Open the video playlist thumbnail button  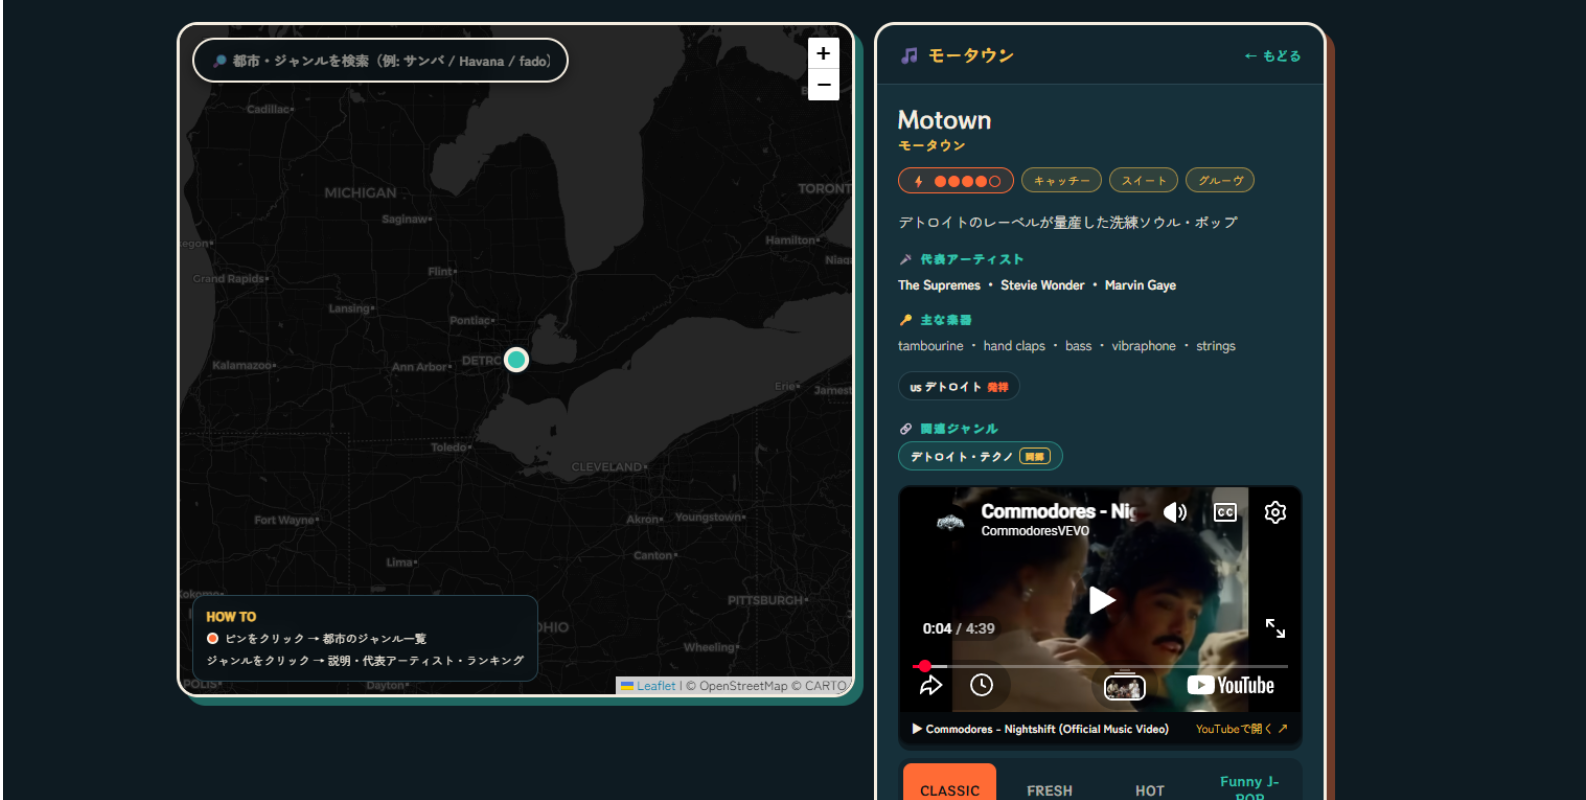point(1124,687)
